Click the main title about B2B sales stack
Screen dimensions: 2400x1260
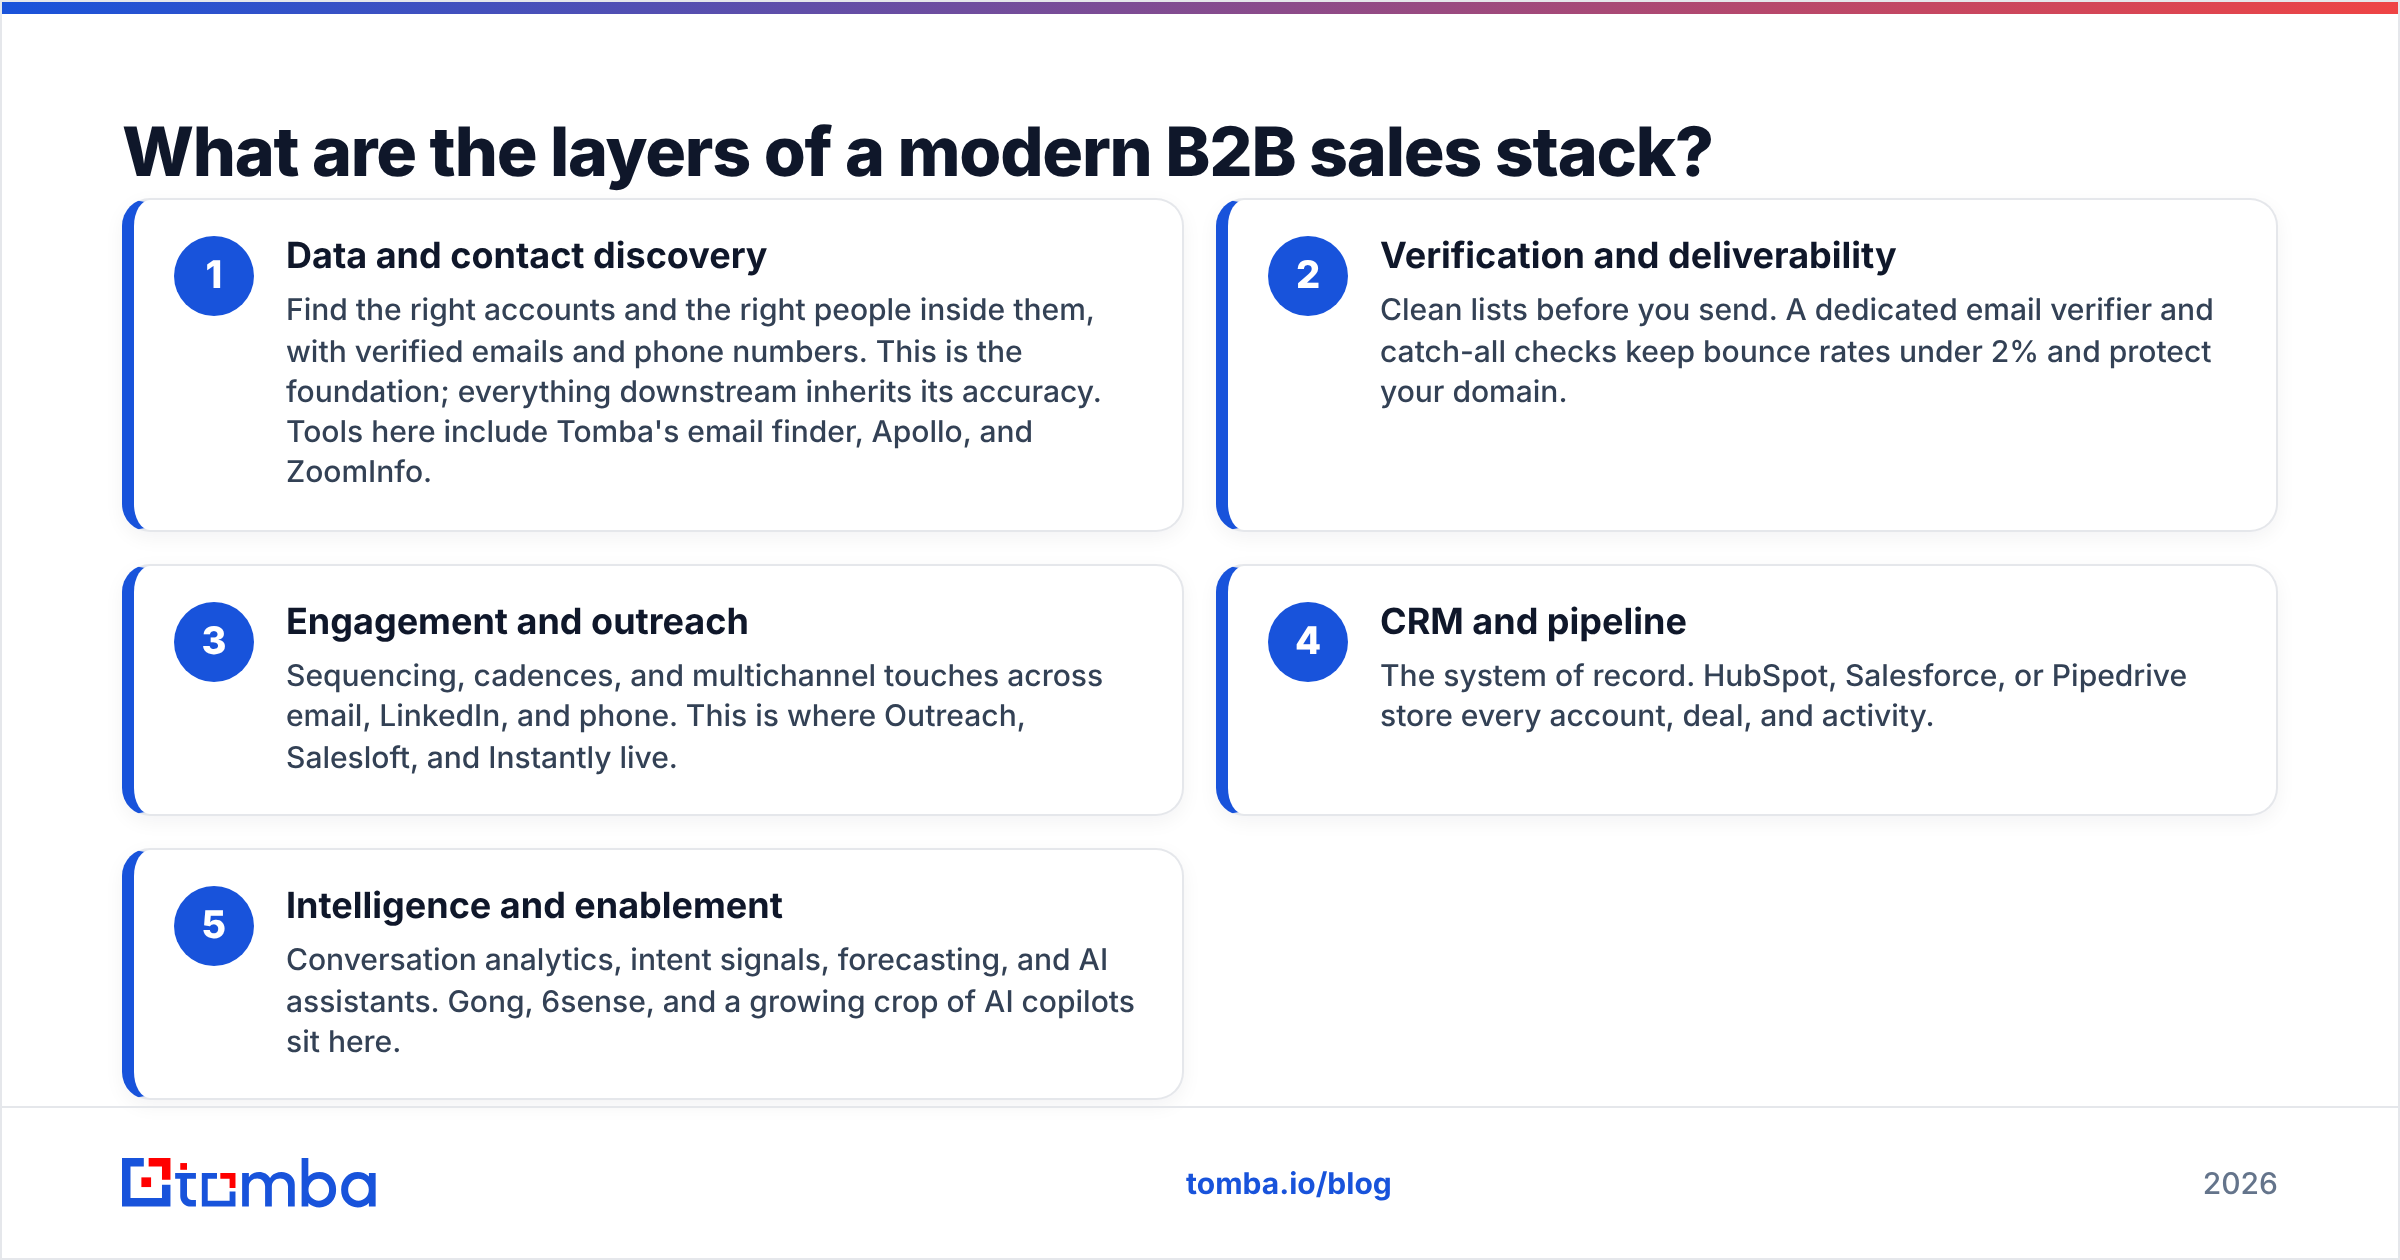[917, 152]
